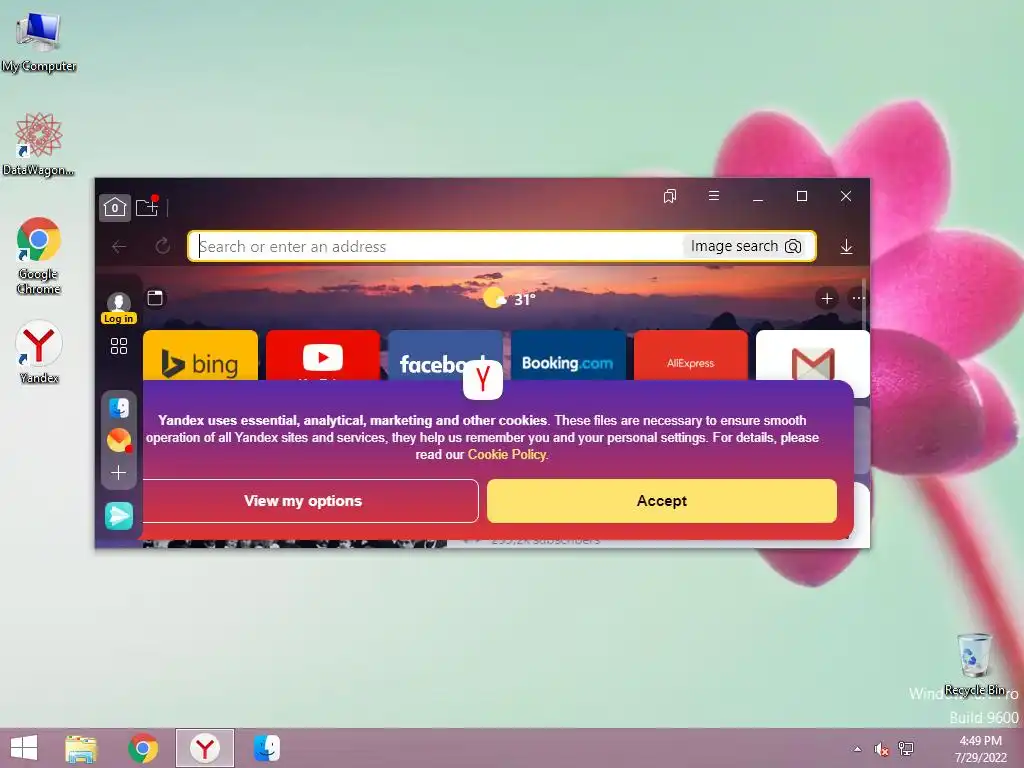Show hidden tray icons arrow
This screenshot has height=768, width=1024.
857,749
